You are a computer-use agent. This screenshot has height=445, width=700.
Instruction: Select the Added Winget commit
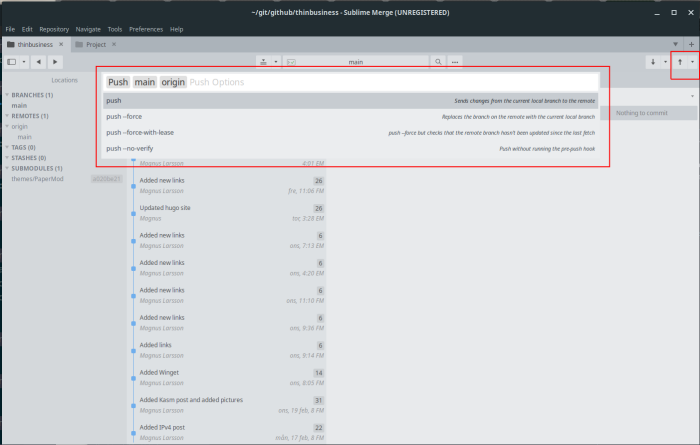pos(229,378)
